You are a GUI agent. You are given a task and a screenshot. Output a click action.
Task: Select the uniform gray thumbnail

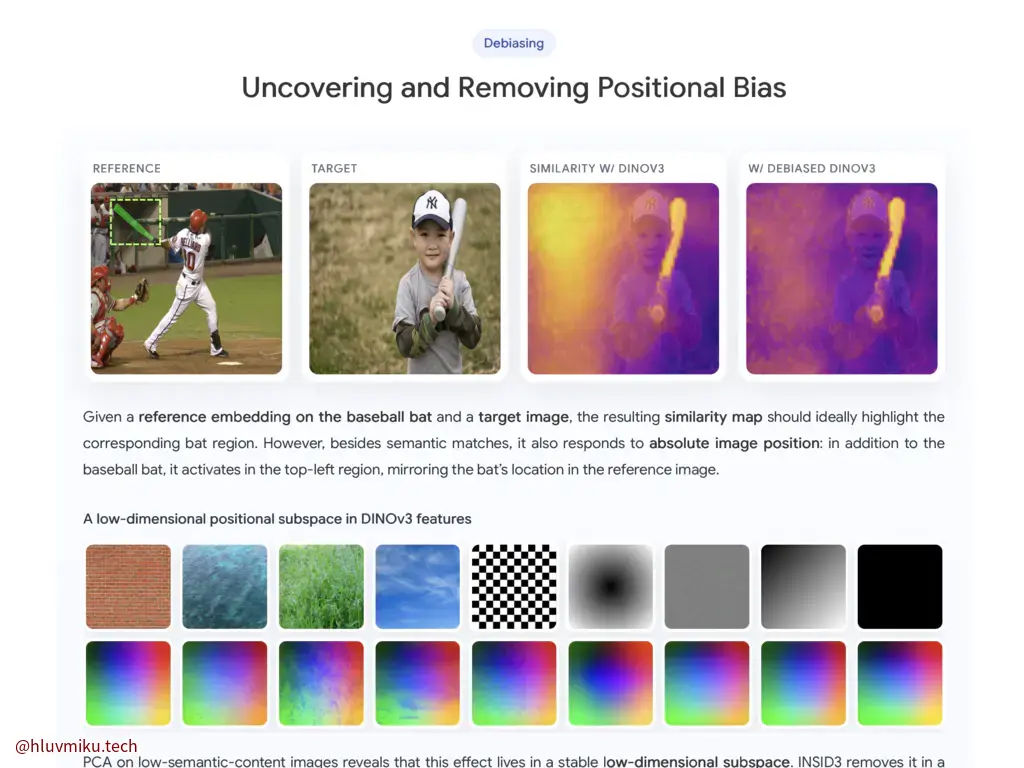pos(707,586)
